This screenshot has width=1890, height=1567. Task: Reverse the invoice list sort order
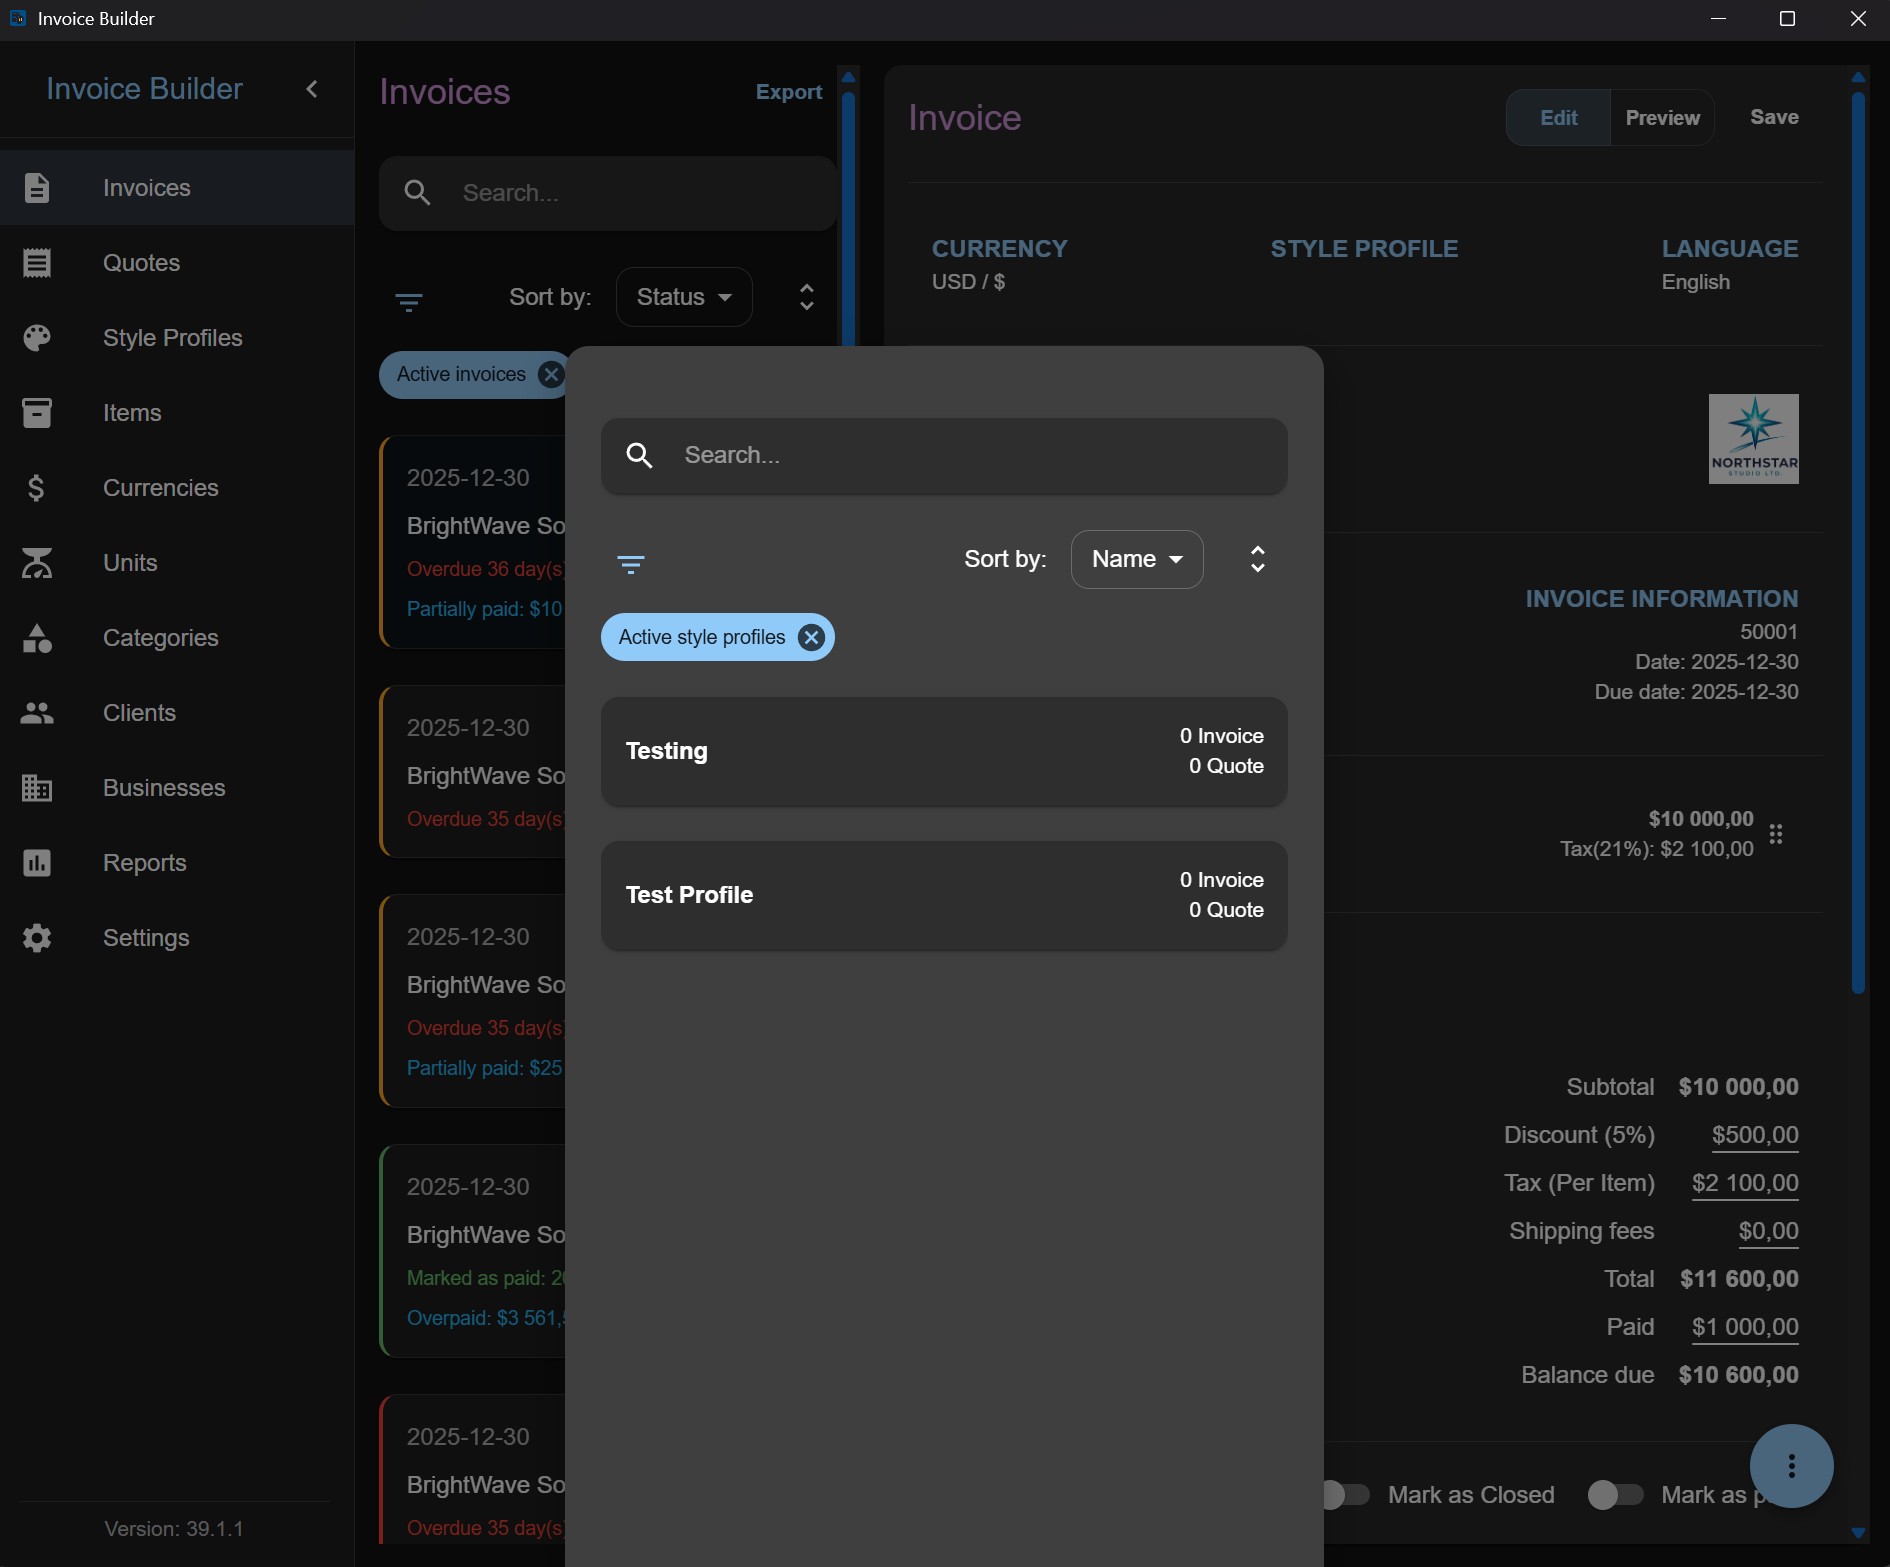(807, 297)
